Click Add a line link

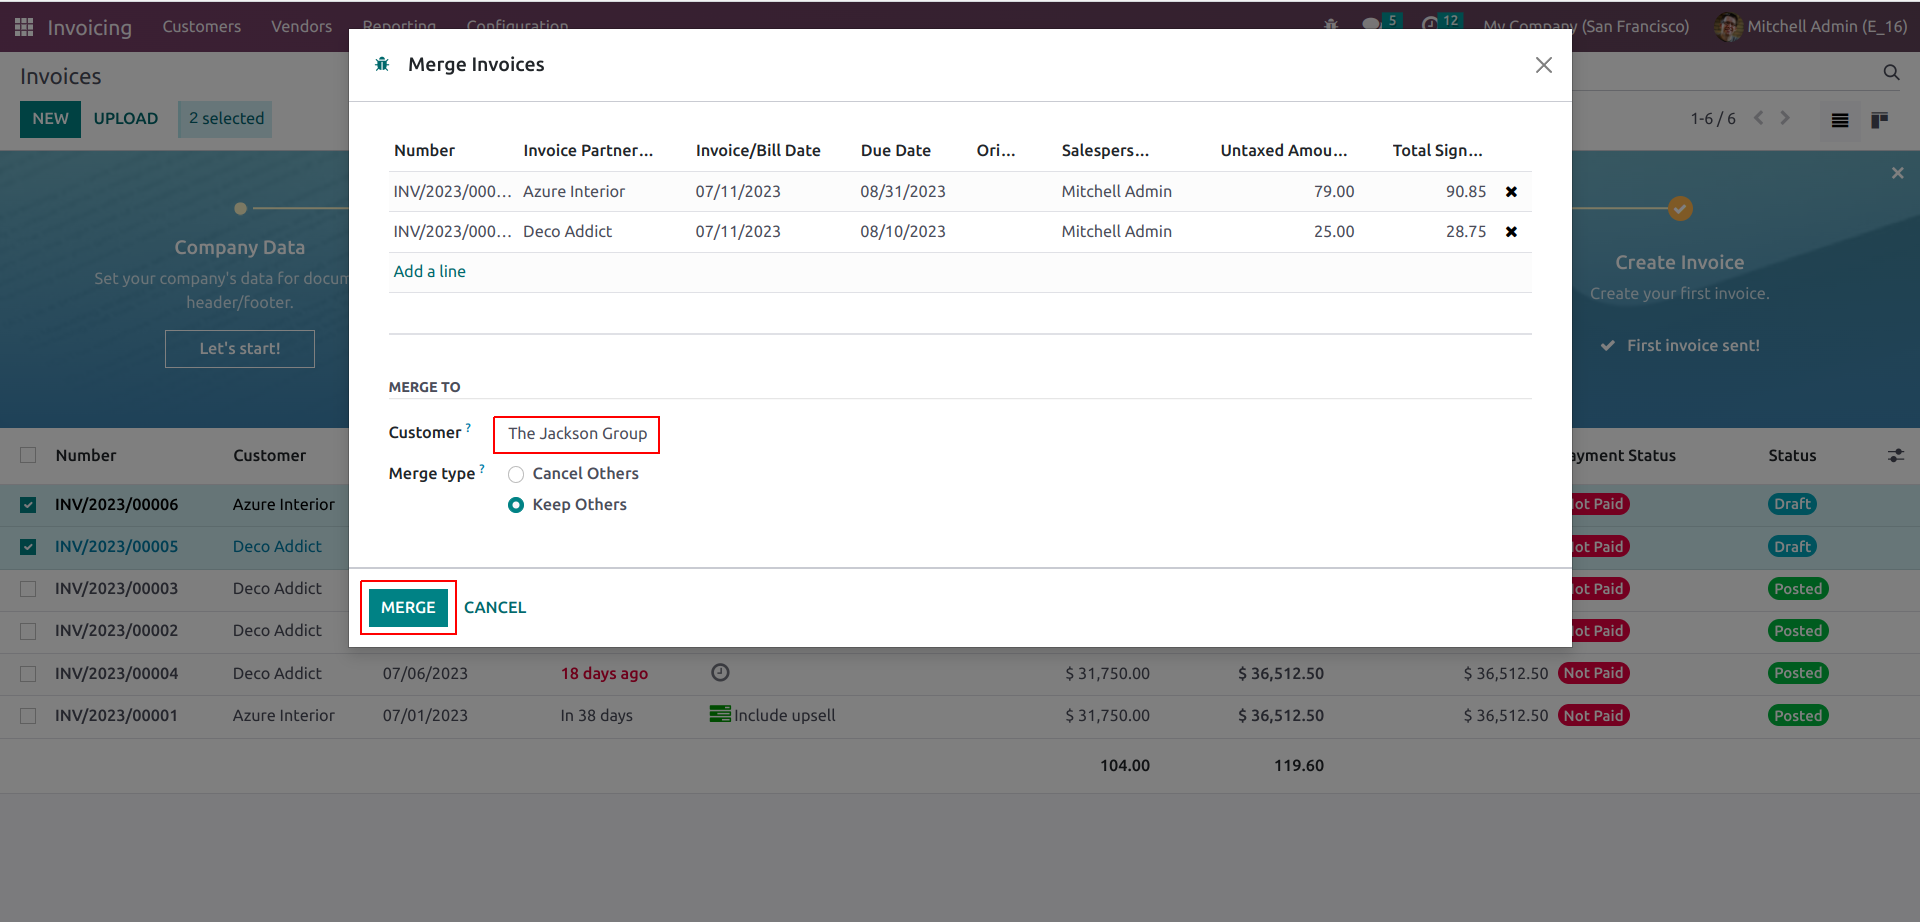[430, 272]
